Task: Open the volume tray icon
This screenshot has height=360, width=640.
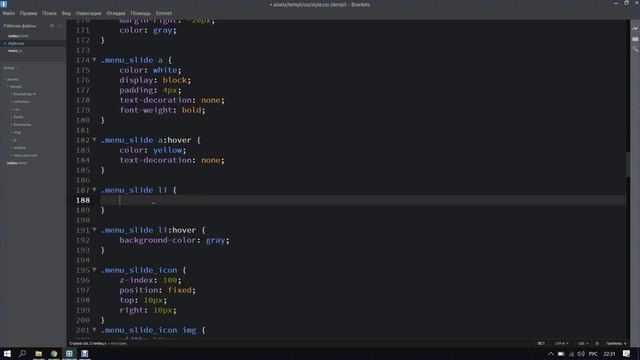Action: (581, 354)
